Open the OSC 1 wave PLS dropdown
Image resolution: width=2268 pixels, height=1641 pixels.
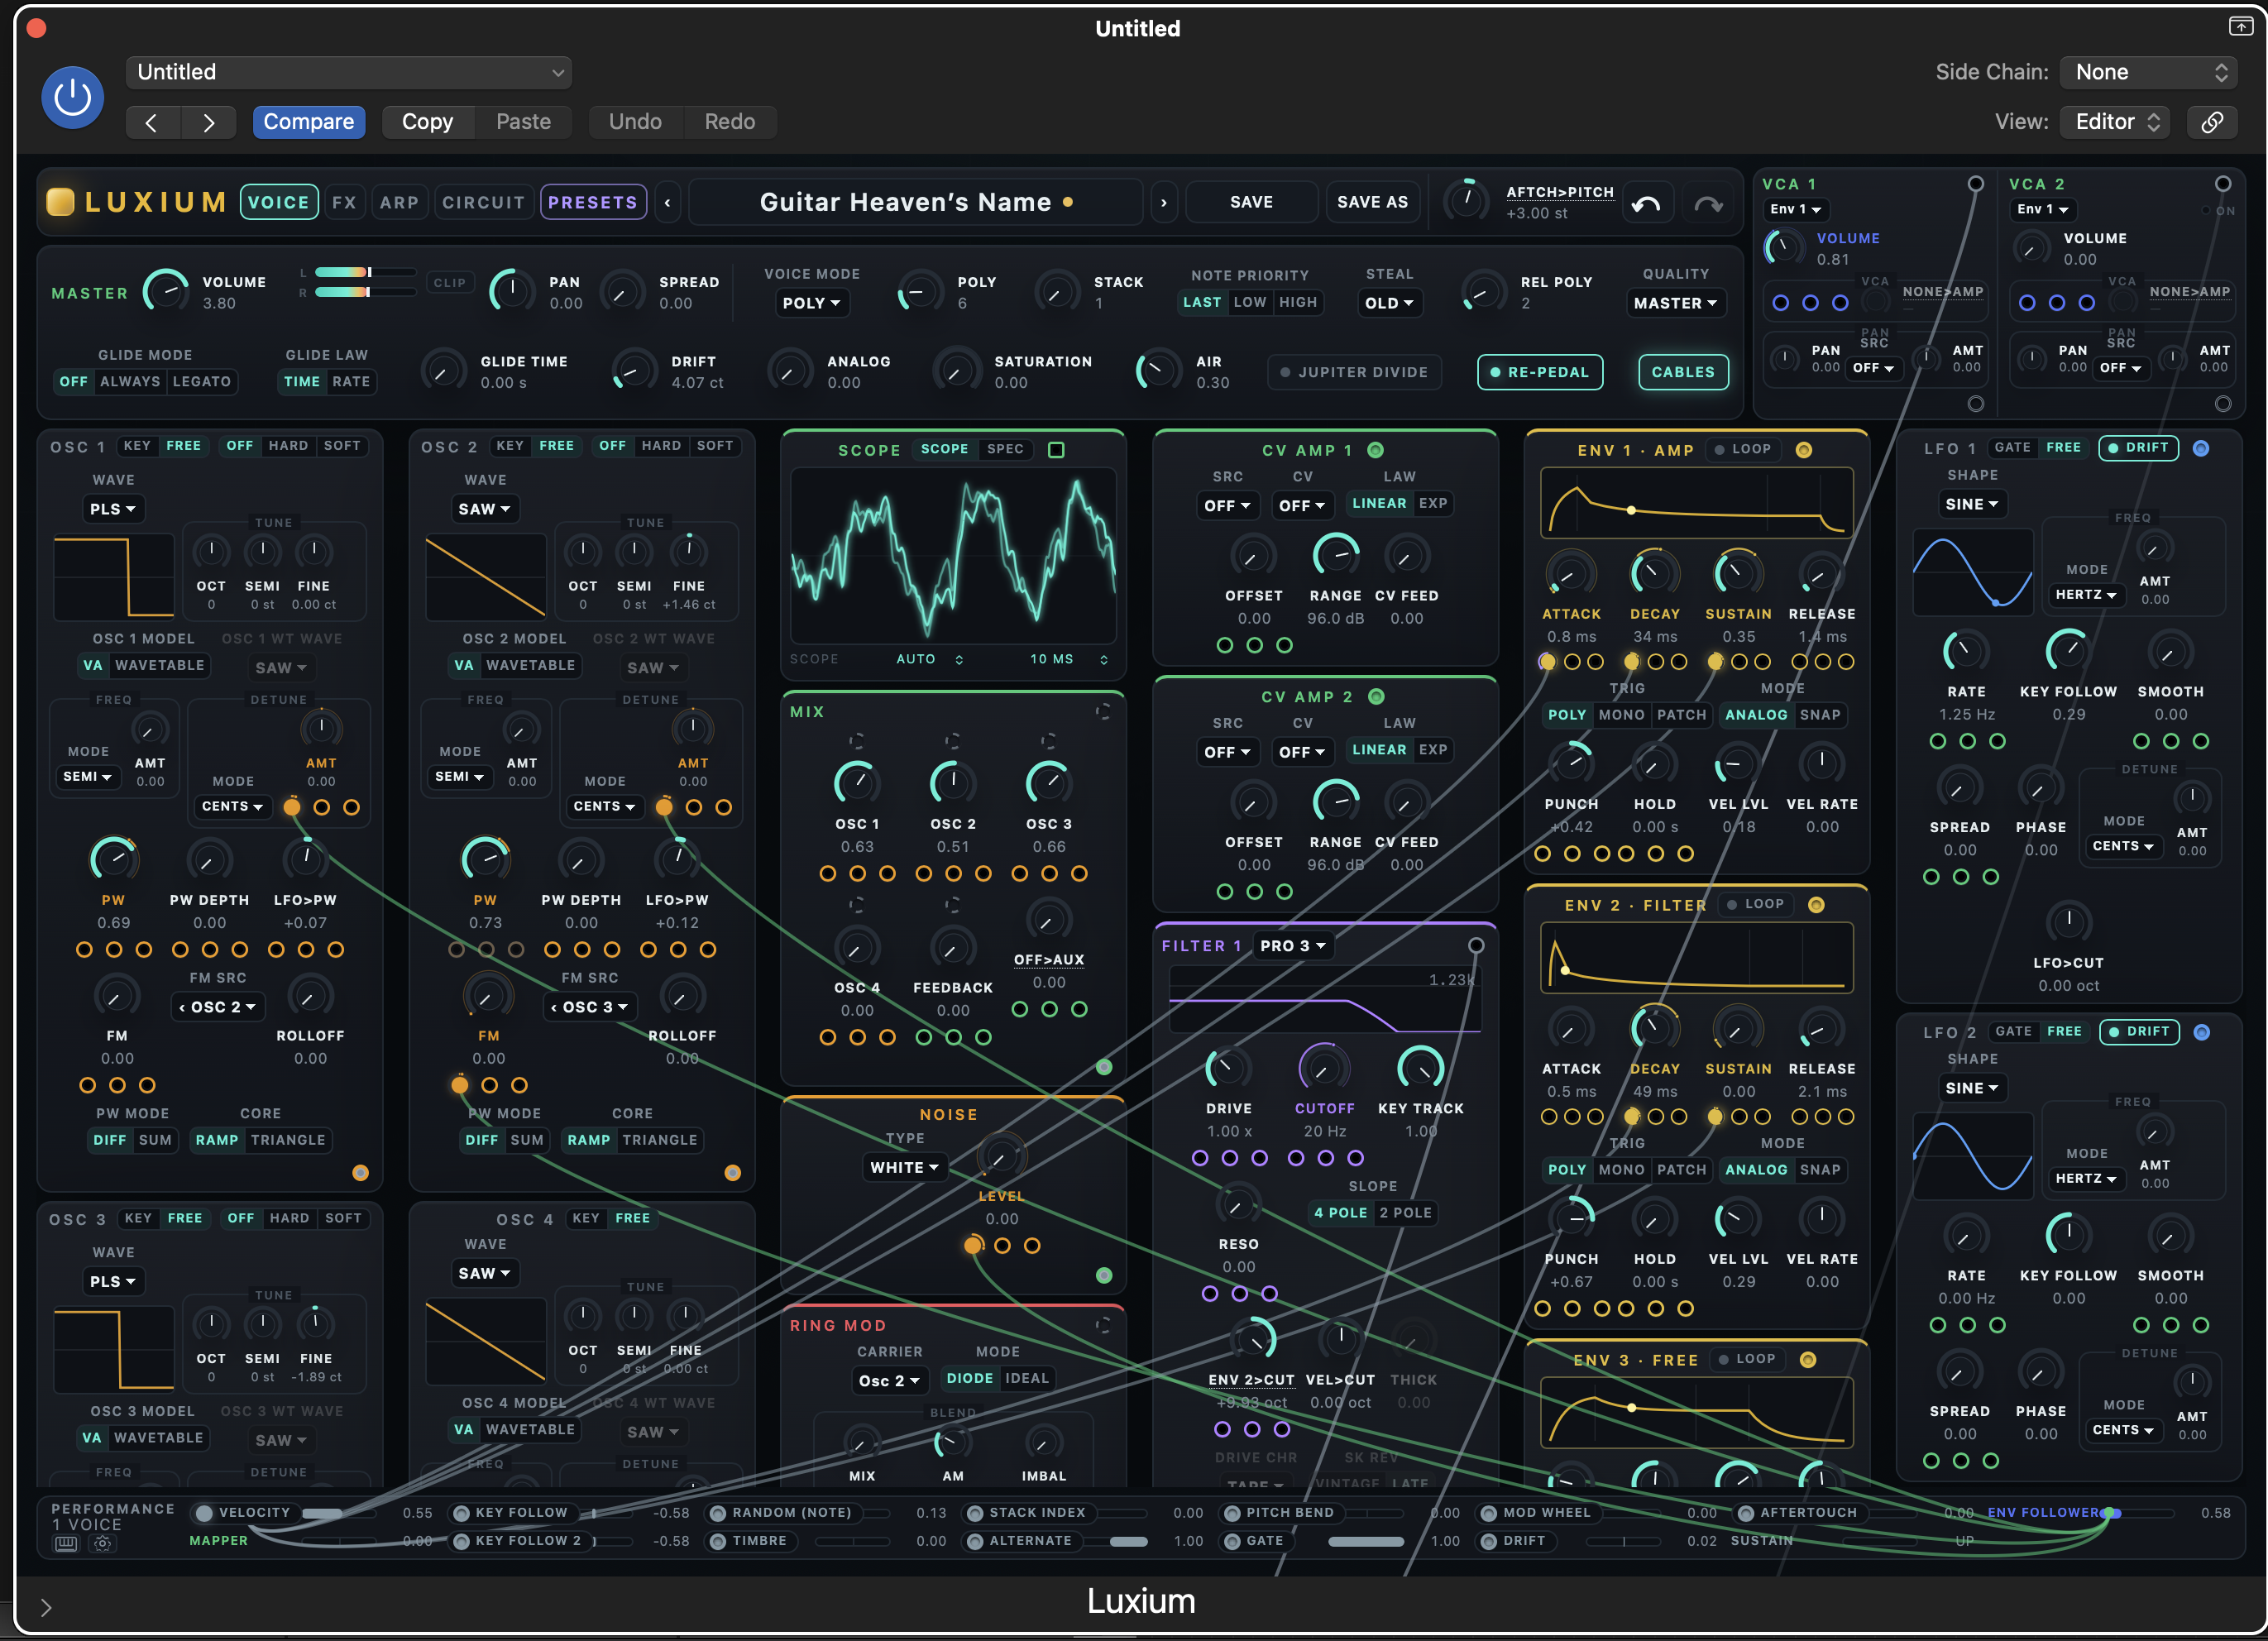112,509
